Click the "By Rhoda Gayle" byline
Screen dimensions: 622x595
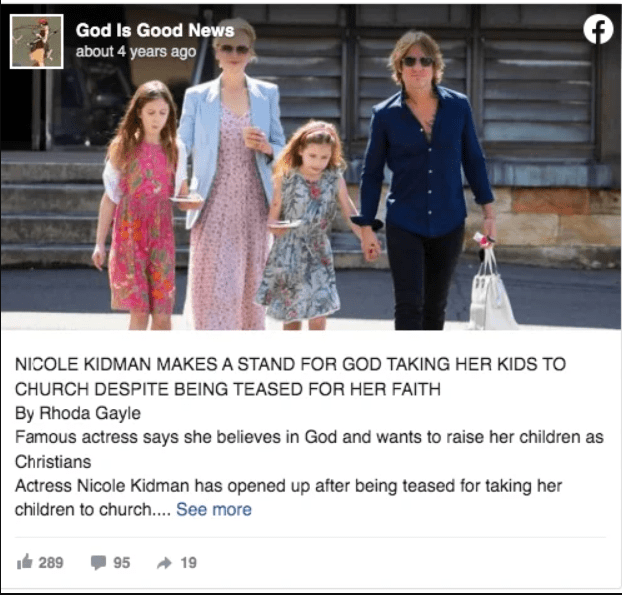78,413
